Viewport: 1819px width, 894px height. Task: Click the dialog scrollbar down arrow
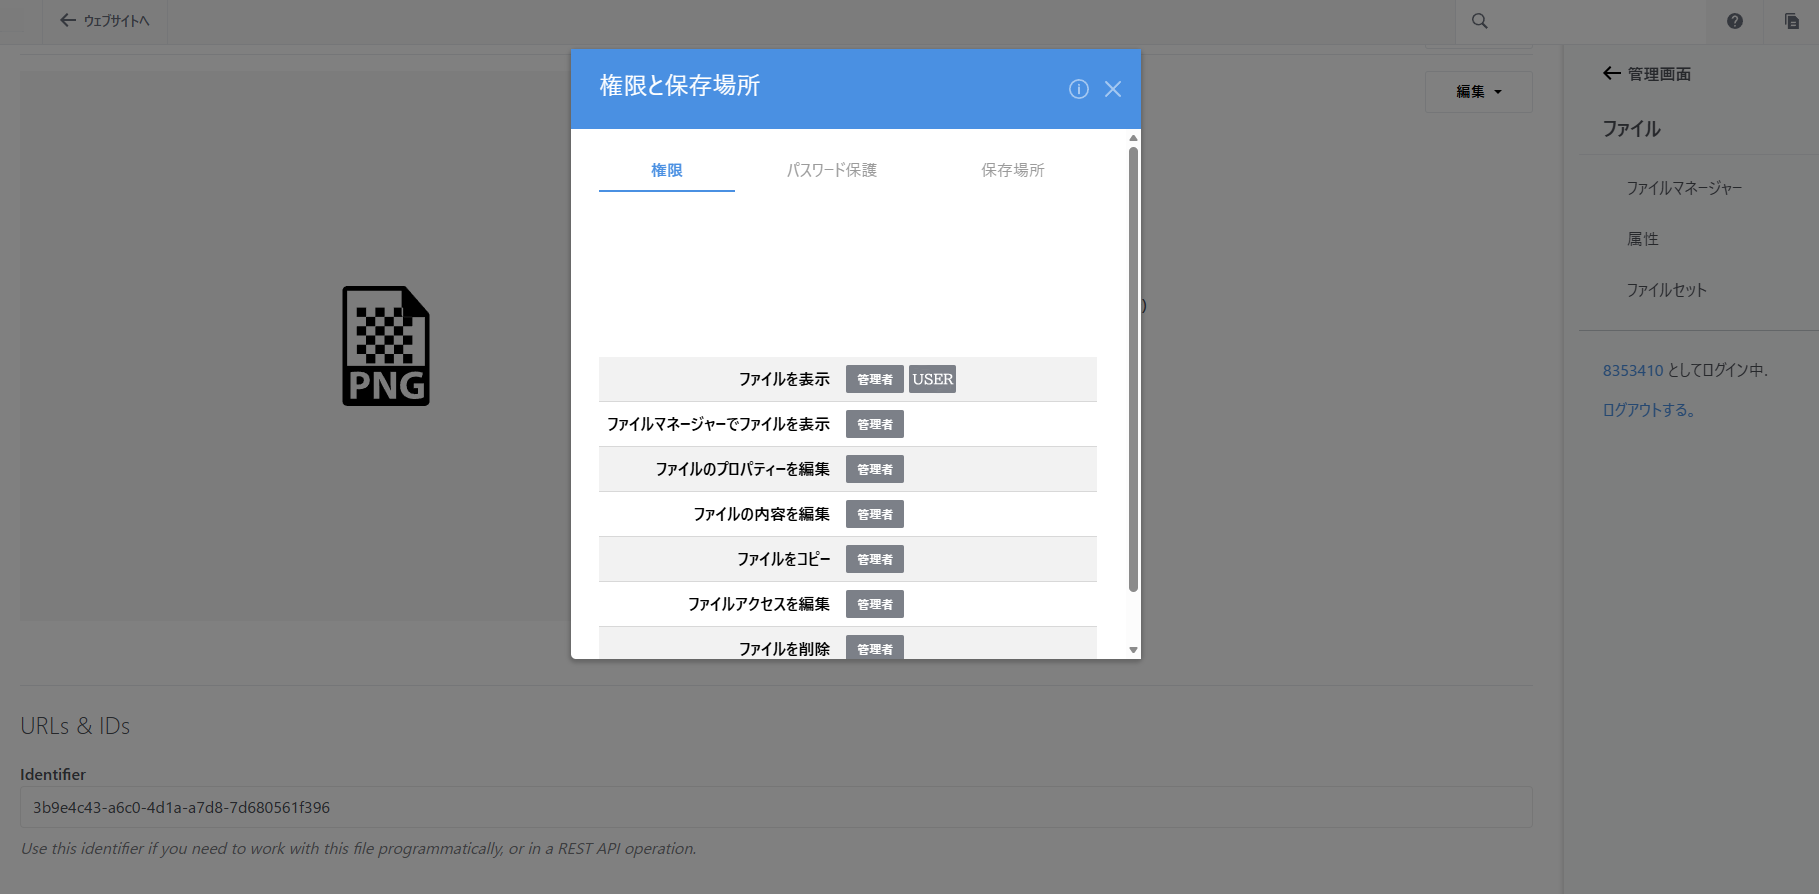(1133, 650)
